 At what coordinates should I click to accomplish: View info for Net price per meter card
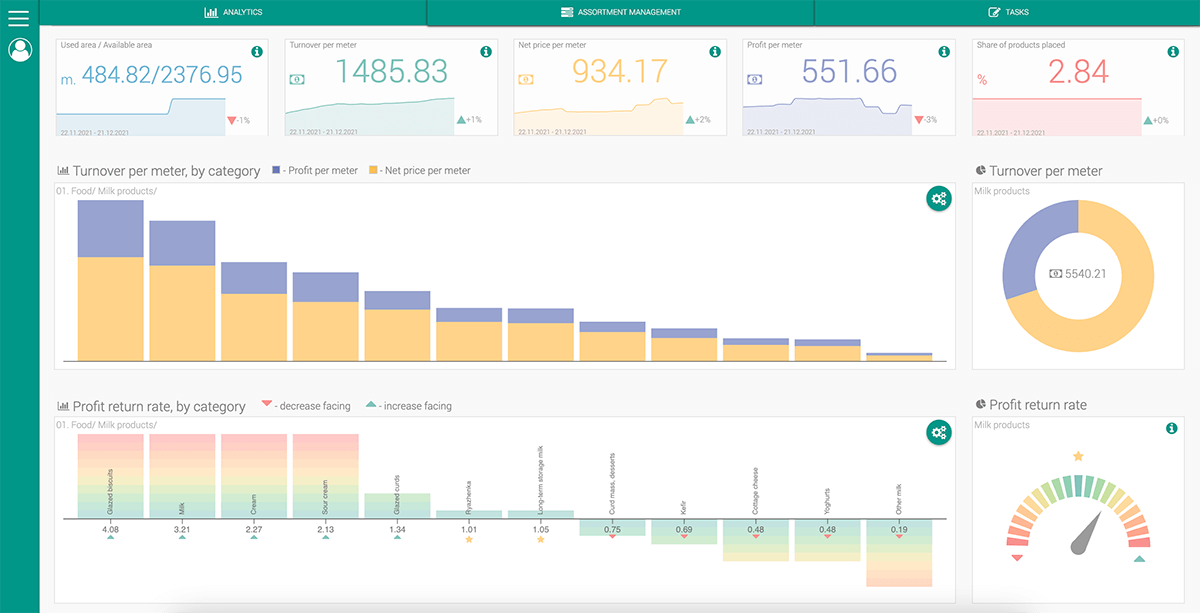(x=714, y=52)
